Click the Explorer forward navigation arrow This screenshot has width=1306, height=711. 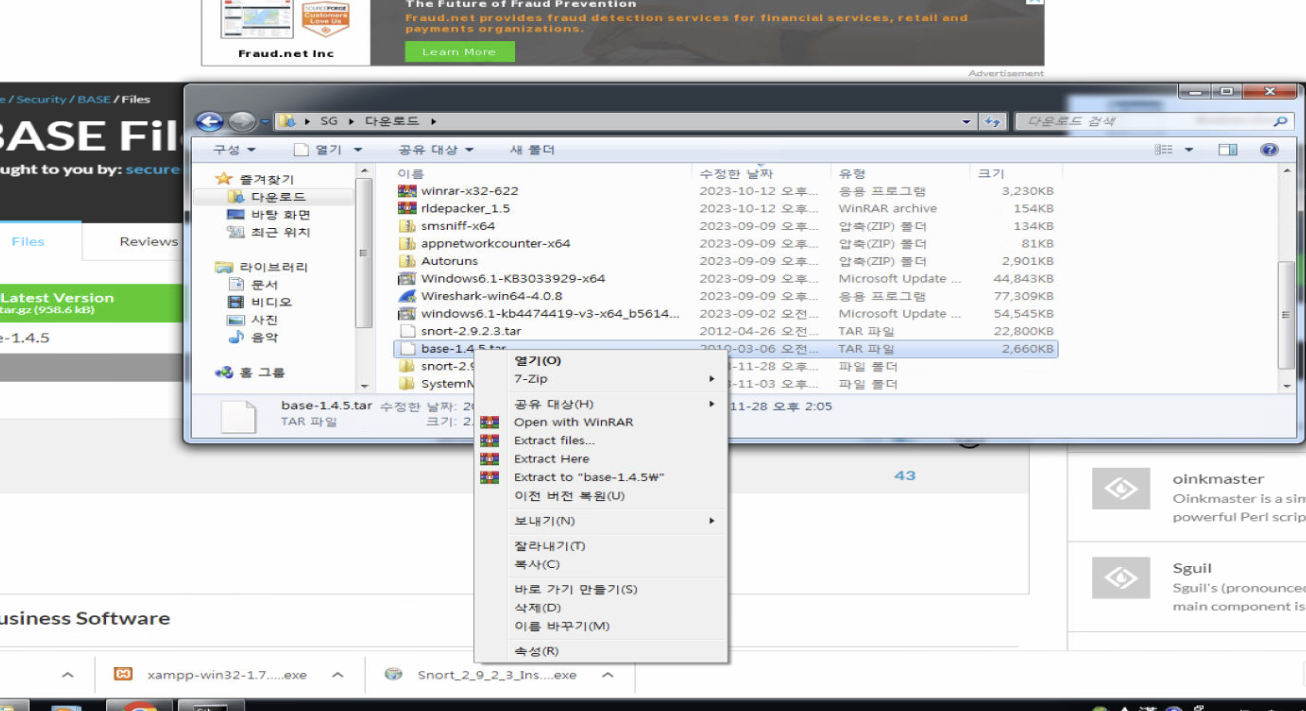tap(241, 121)
